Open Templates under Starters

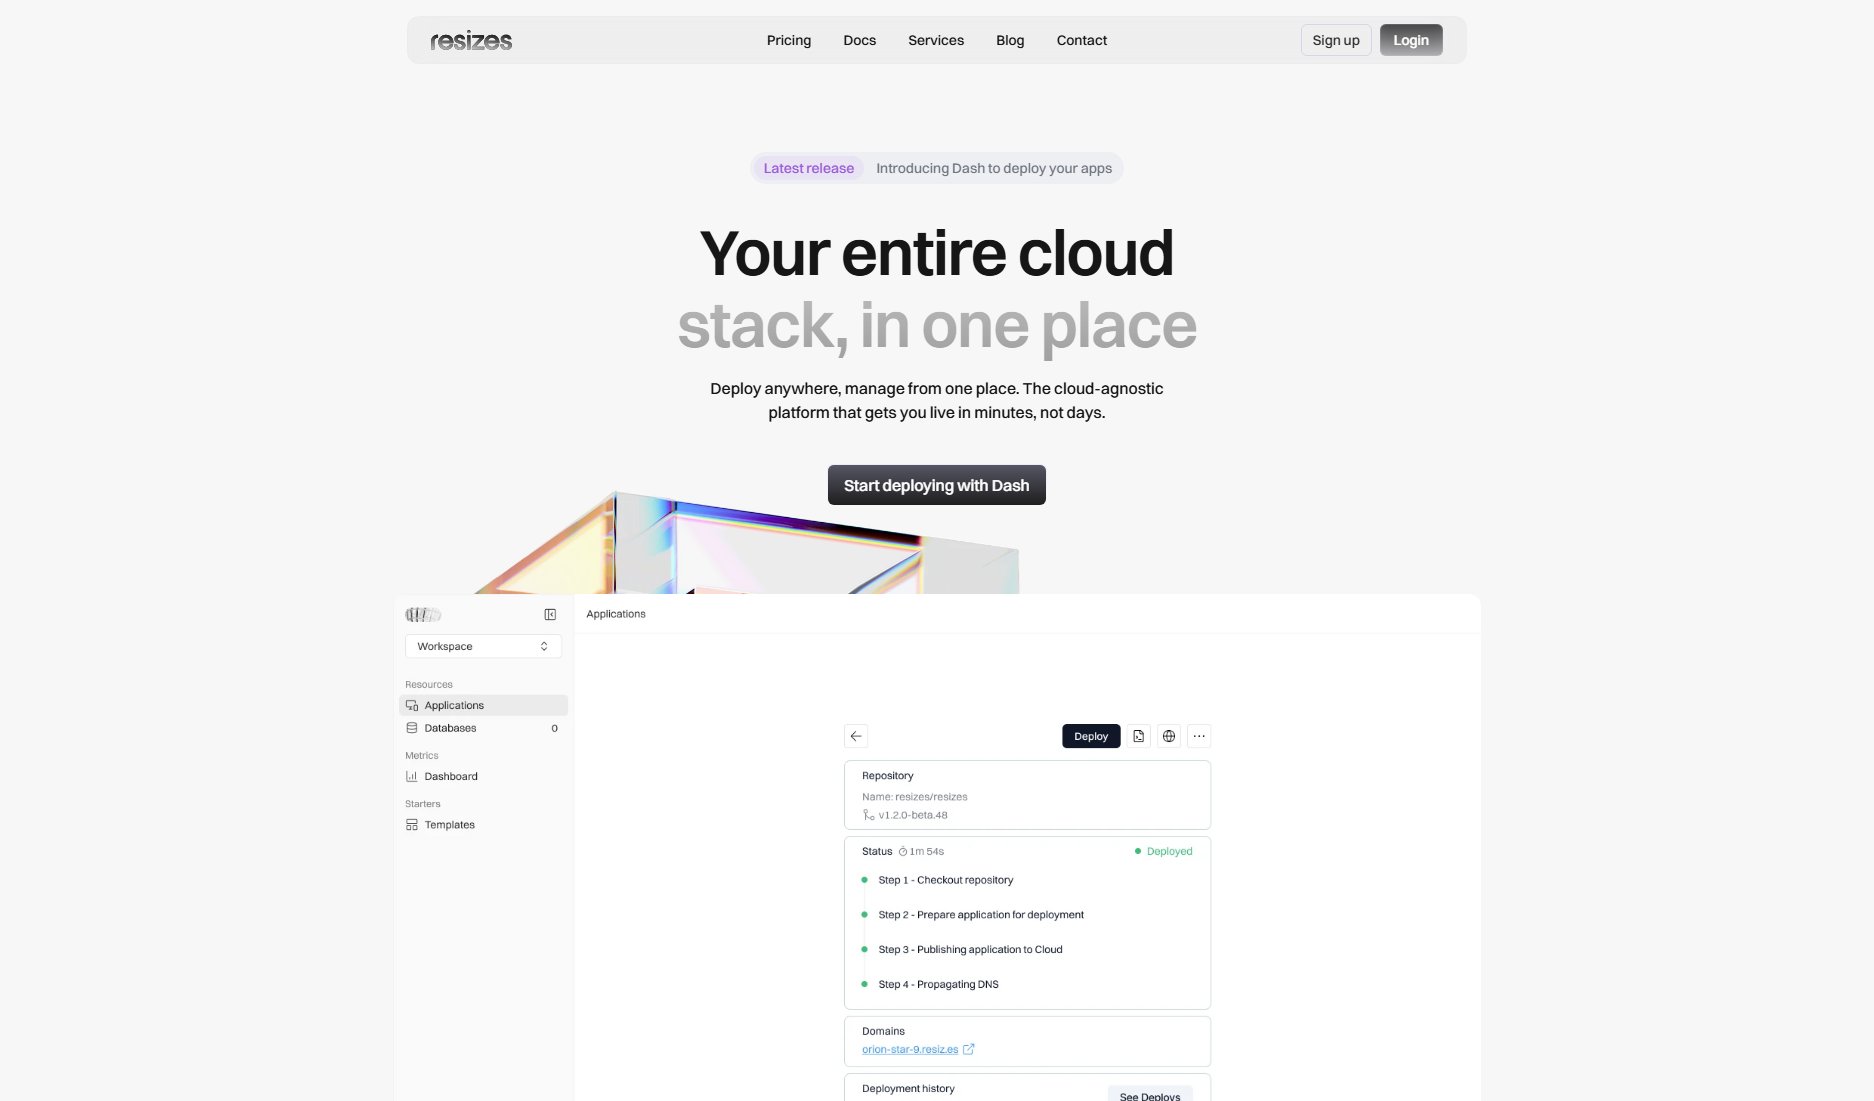[x=449, y=824]
